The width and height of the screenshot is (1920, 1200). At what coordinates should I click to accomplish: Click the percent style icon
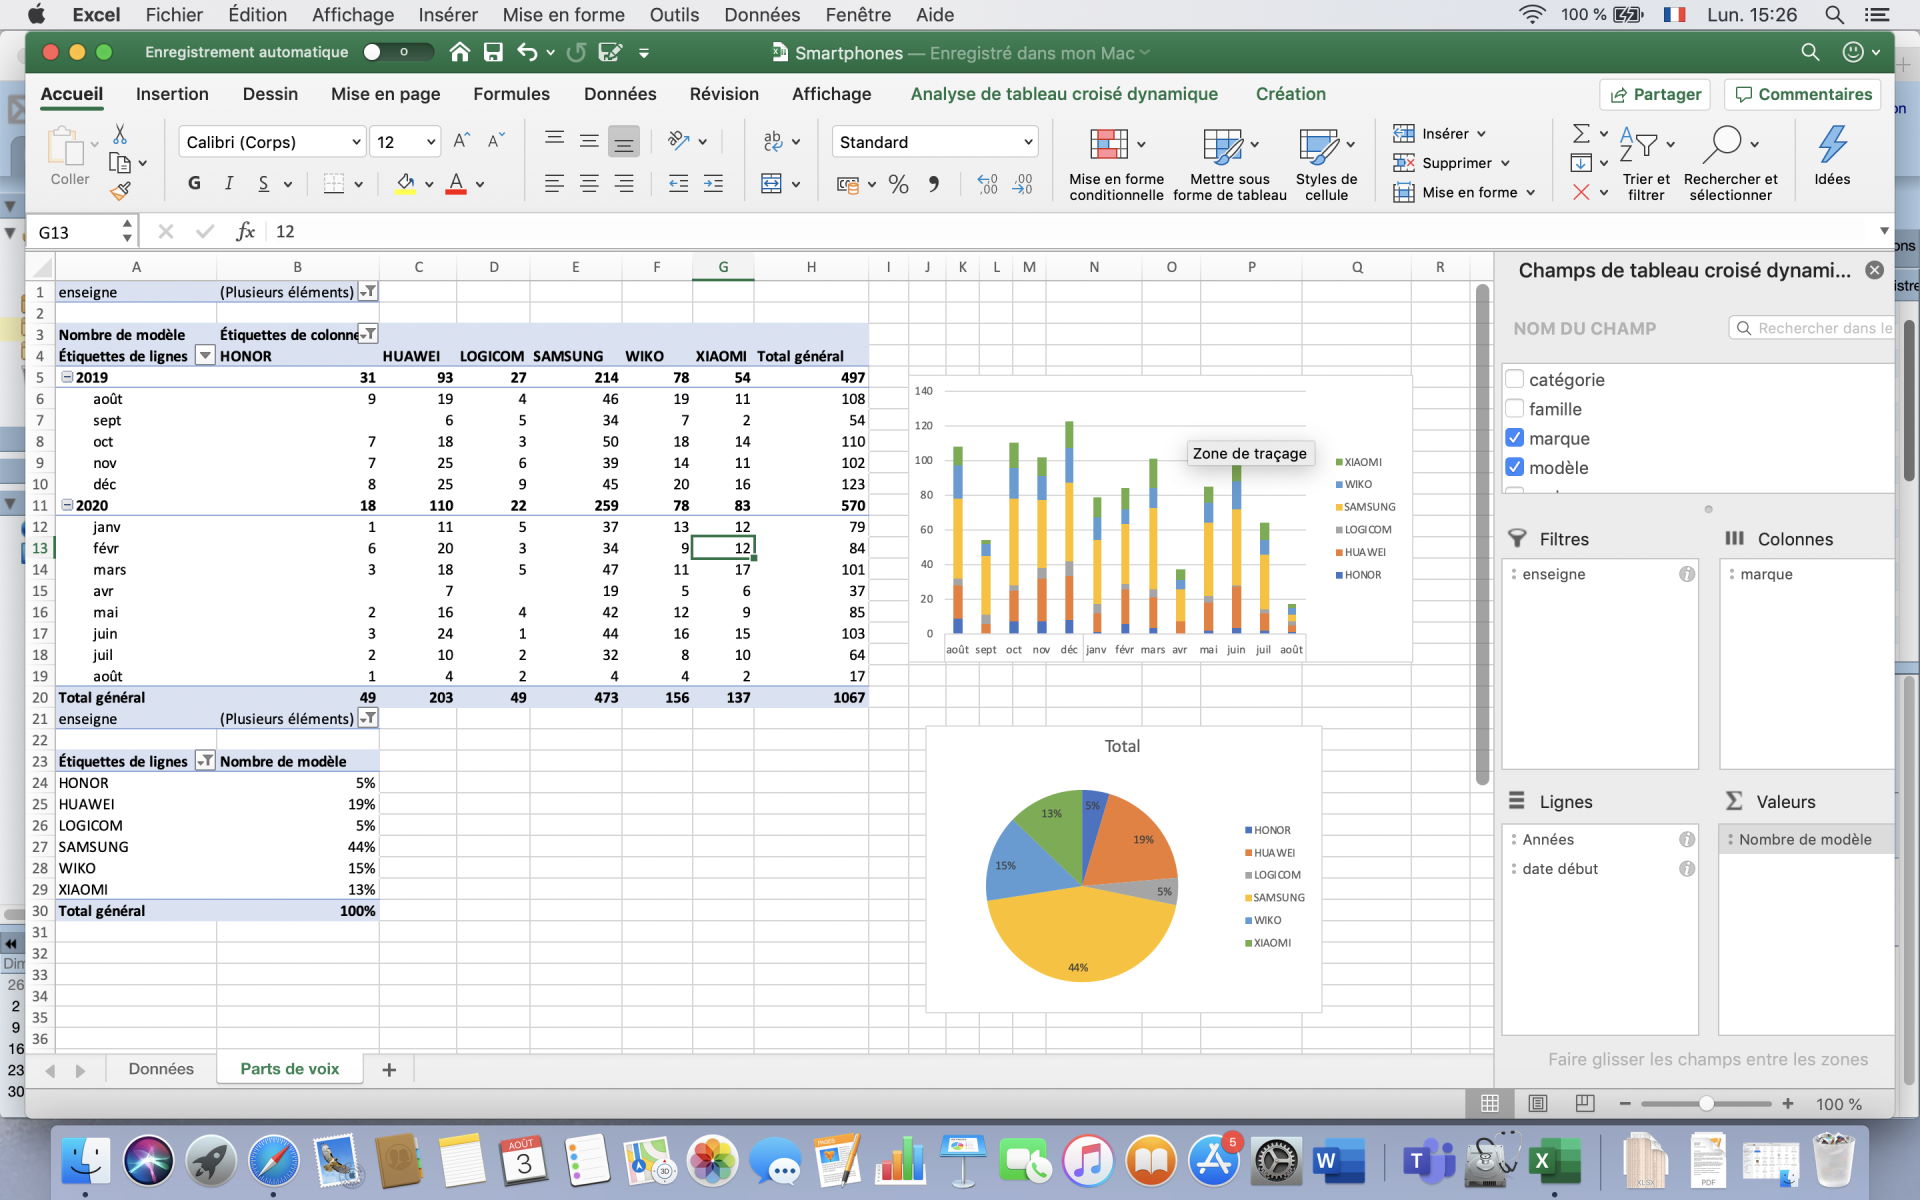[898, 184]
